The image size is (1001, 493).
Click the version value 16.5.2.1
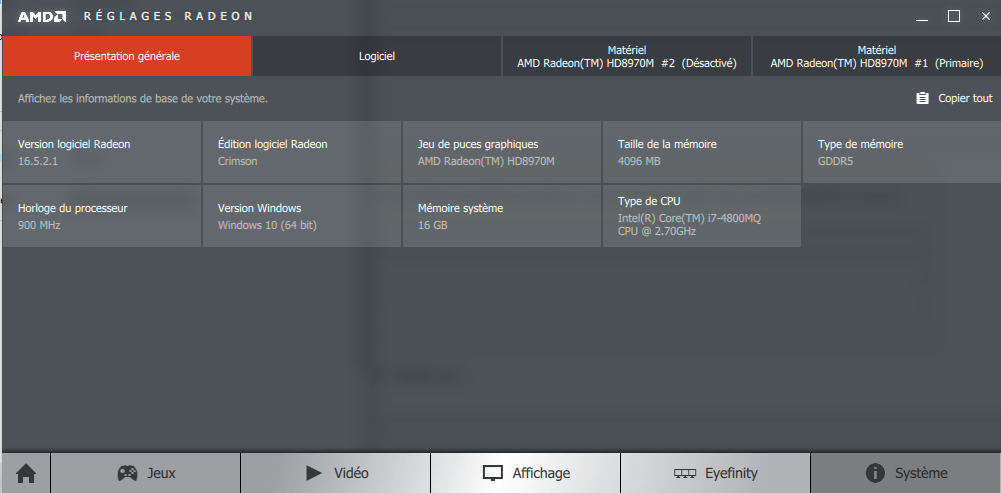pyautogui.click(x=38, y=162)
